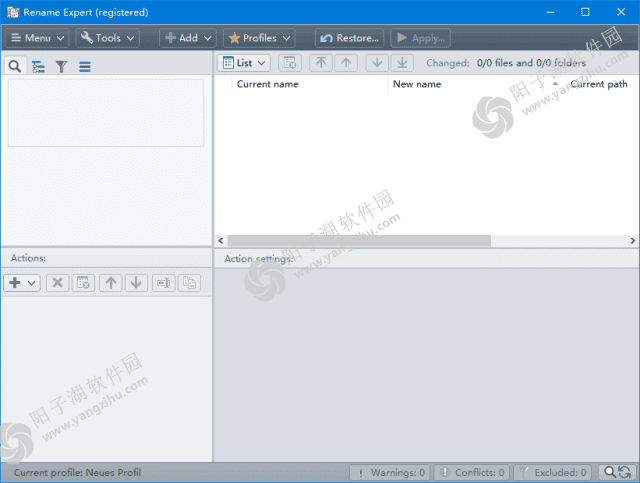Select the magnifier search tab
This screenshot has width=640, height=483.
point(15,66)
